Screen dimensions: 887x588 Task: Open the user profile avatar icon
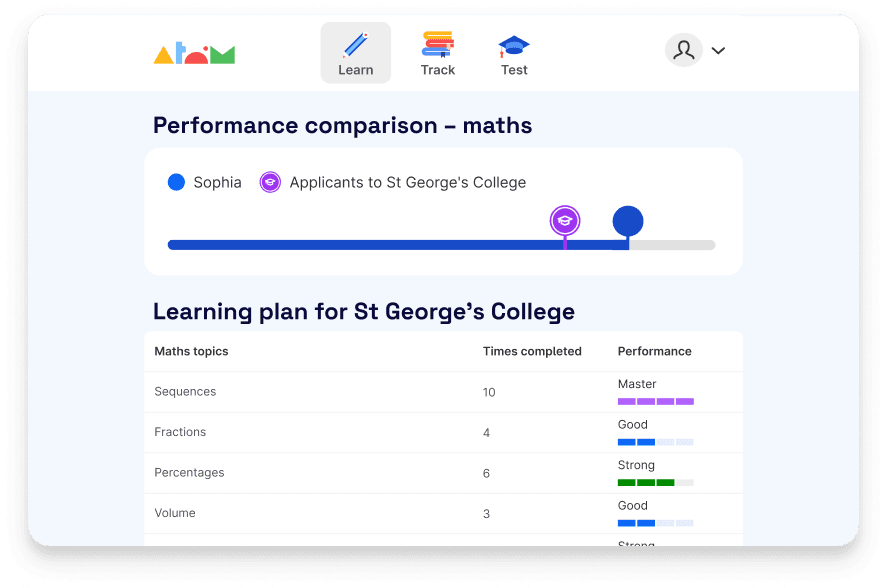[684, 50]
